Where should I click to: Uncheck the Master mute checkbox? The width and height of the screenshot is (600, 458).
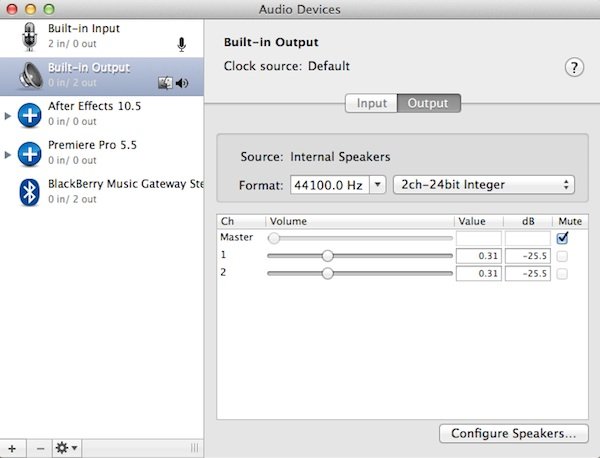562,238
